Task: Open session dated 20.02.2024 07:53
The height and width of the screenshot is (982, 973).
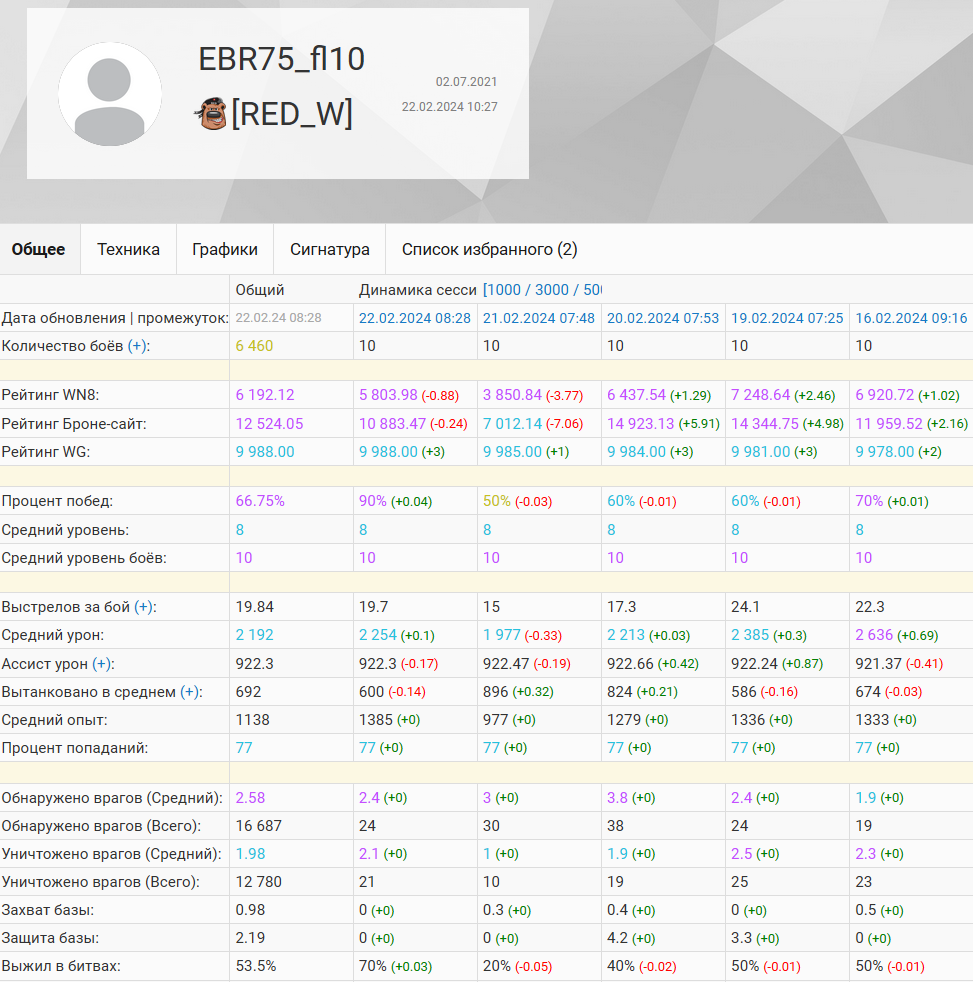Action: tap(663, 318)
